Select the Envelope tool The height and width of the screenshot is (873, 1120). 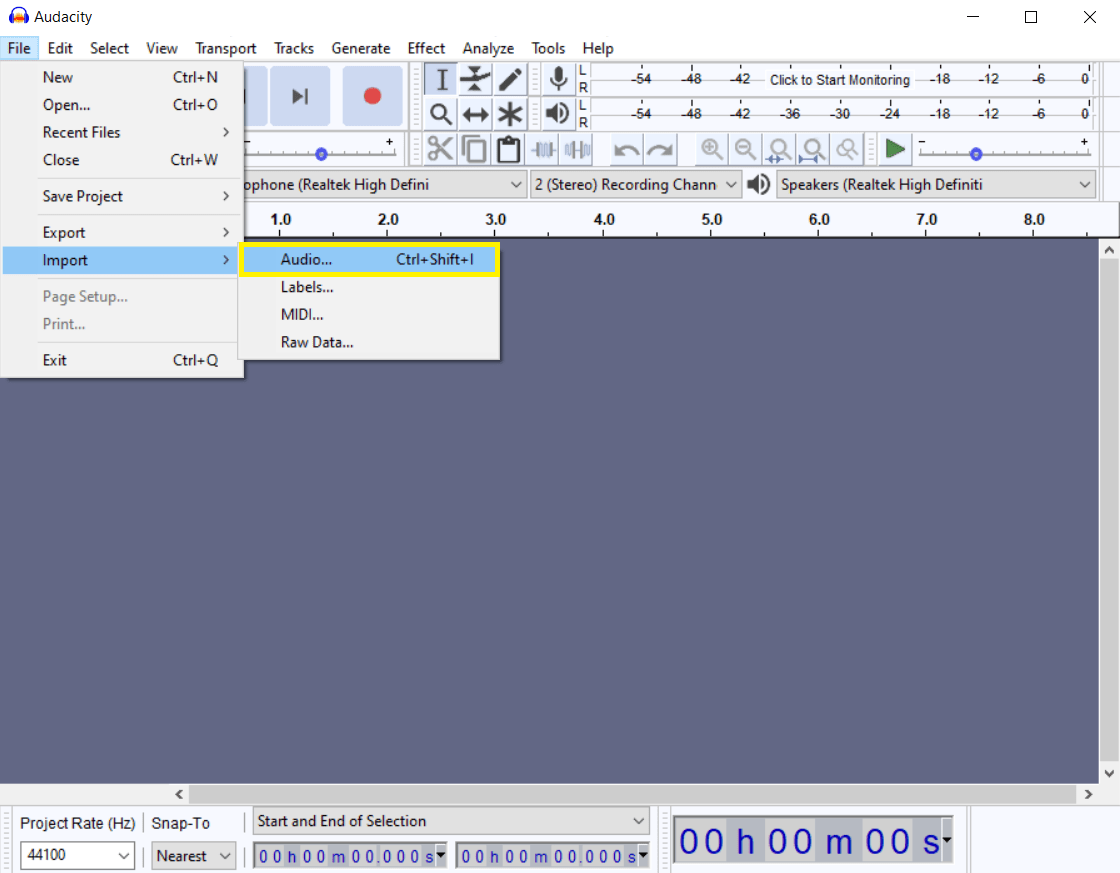pyautogui.click(x=475, y=79)
